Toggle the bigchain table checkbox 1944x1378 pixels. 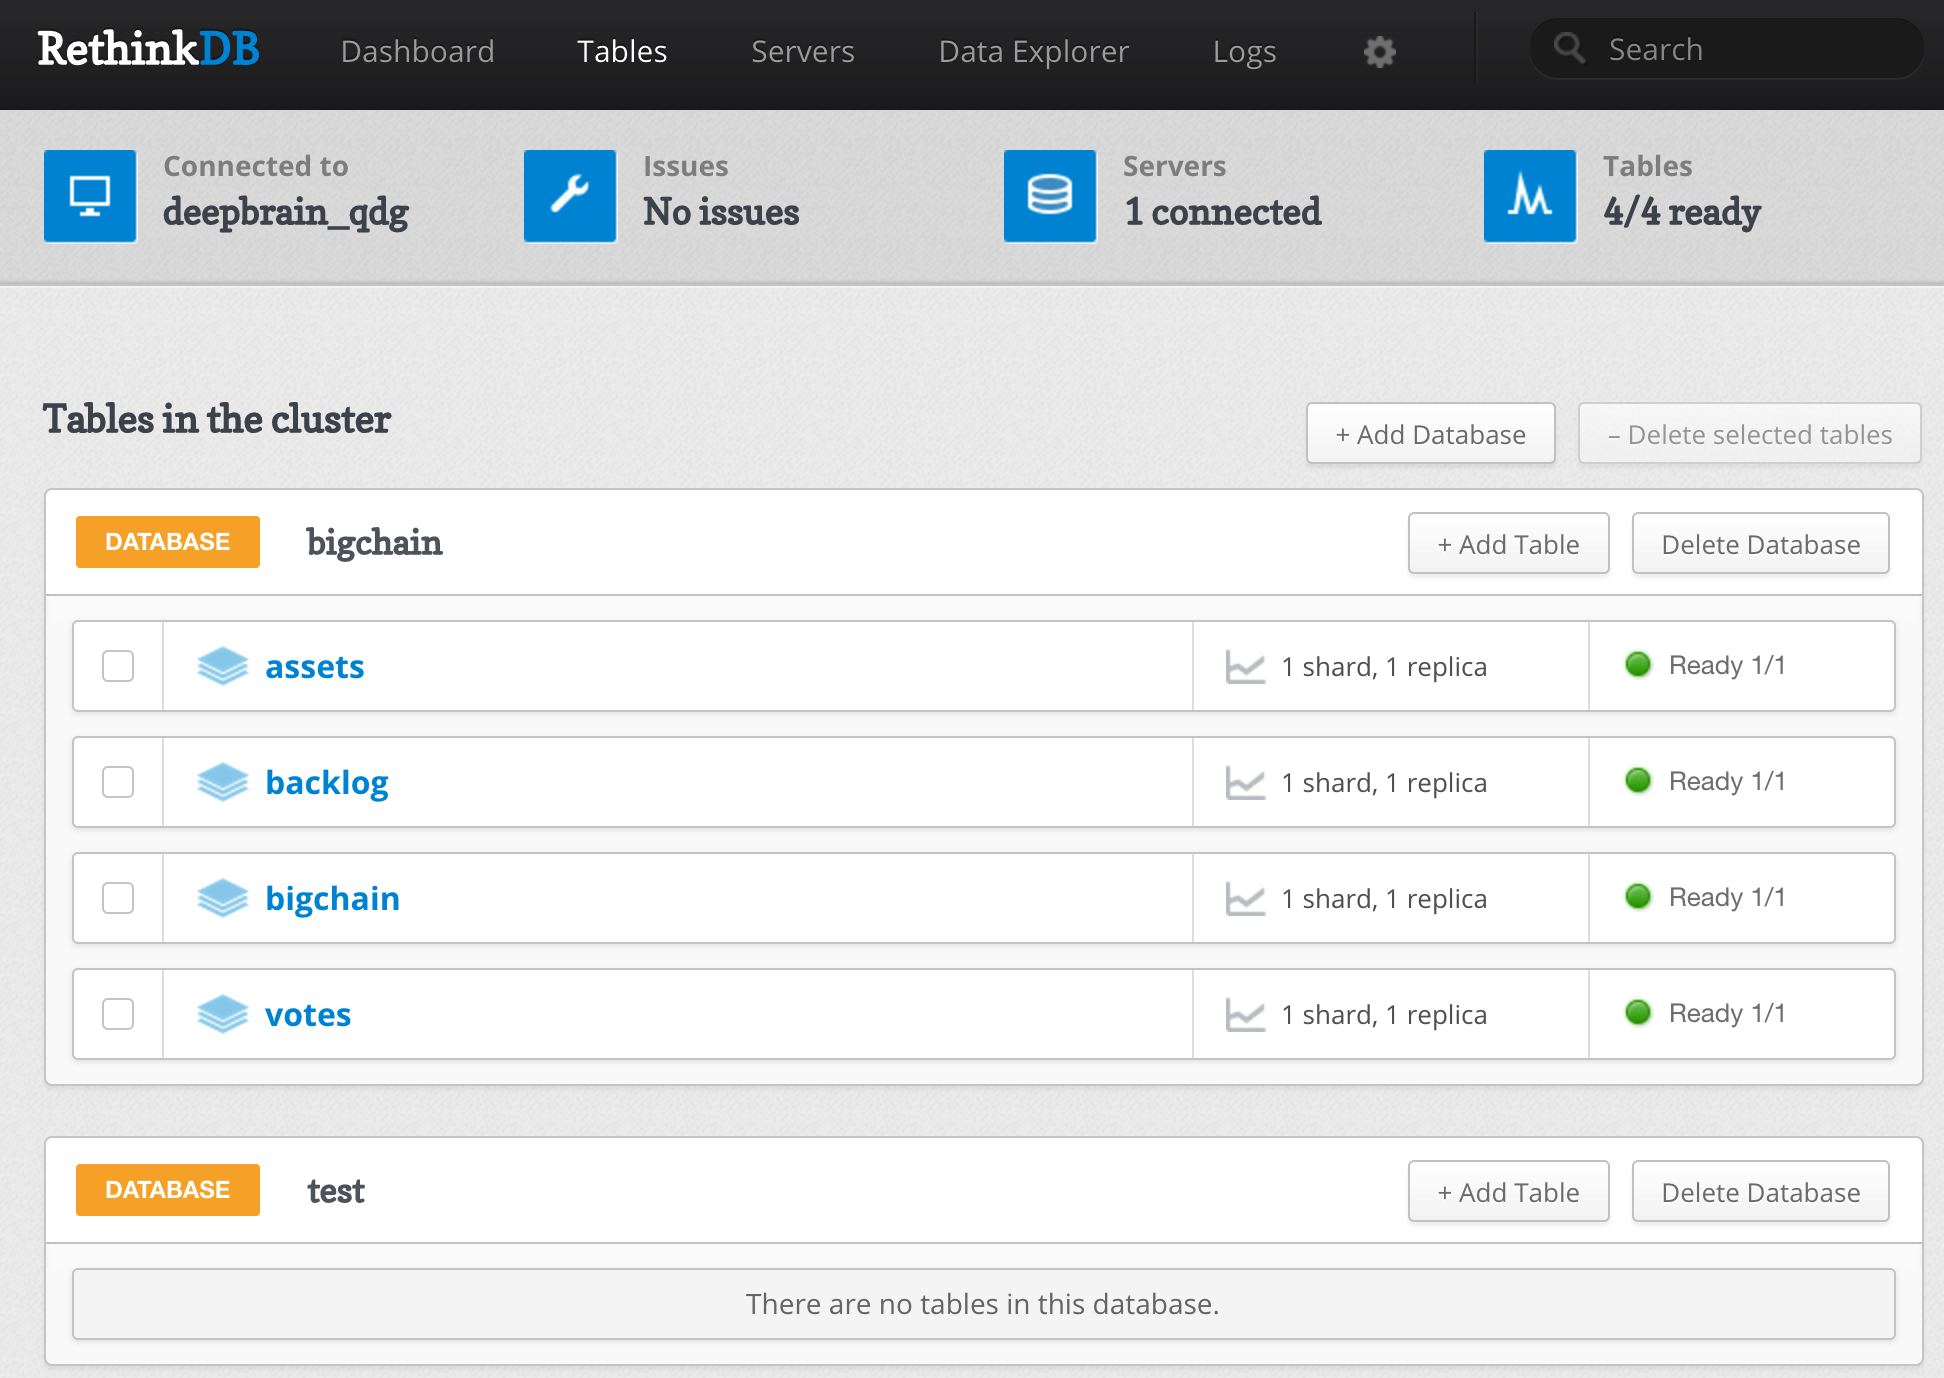coord(118,898)
